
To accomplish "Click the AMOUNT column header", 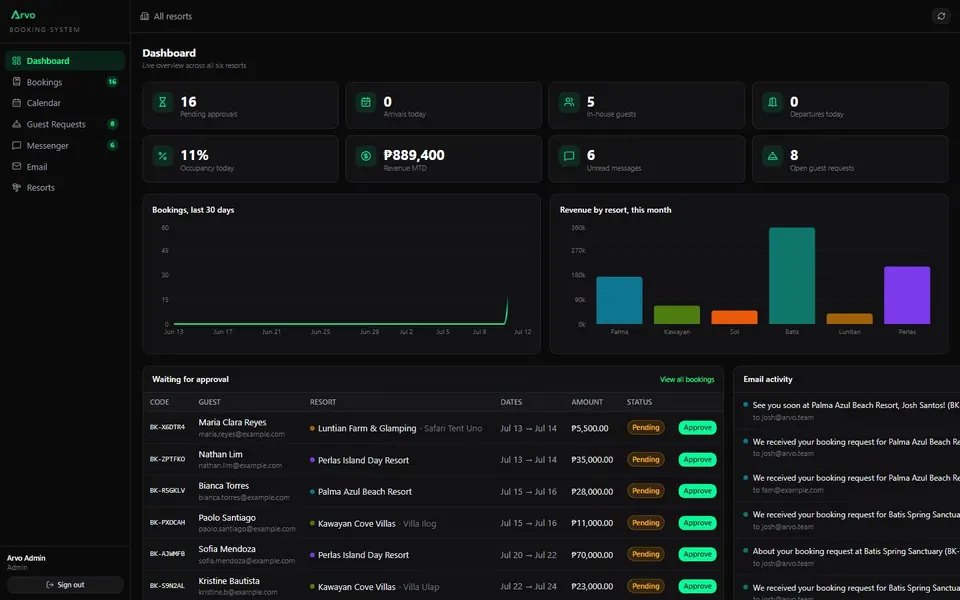I will pyautogui.click(x=587, y=402).
